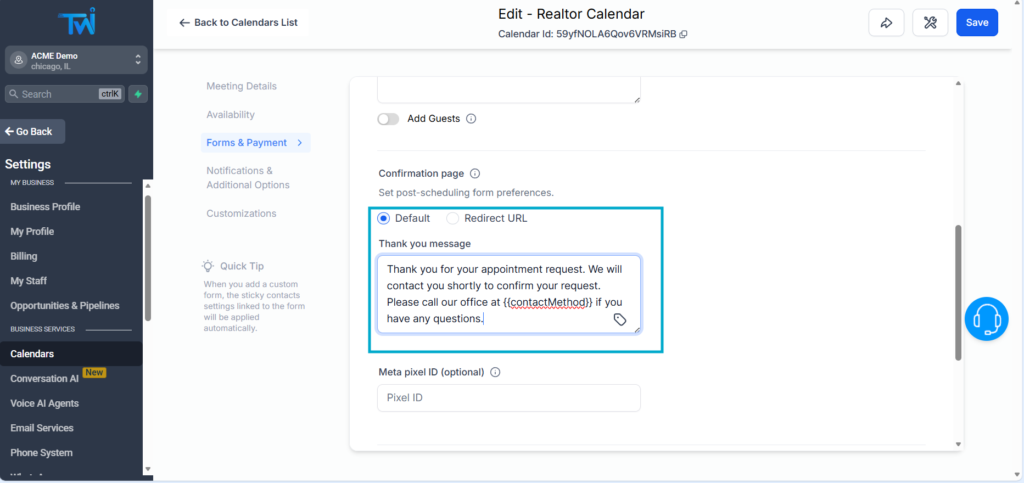Image resolution: width=1024 pixels, height=483 pixels.
Task: Click the Go Back button
Action: point(33,131)
